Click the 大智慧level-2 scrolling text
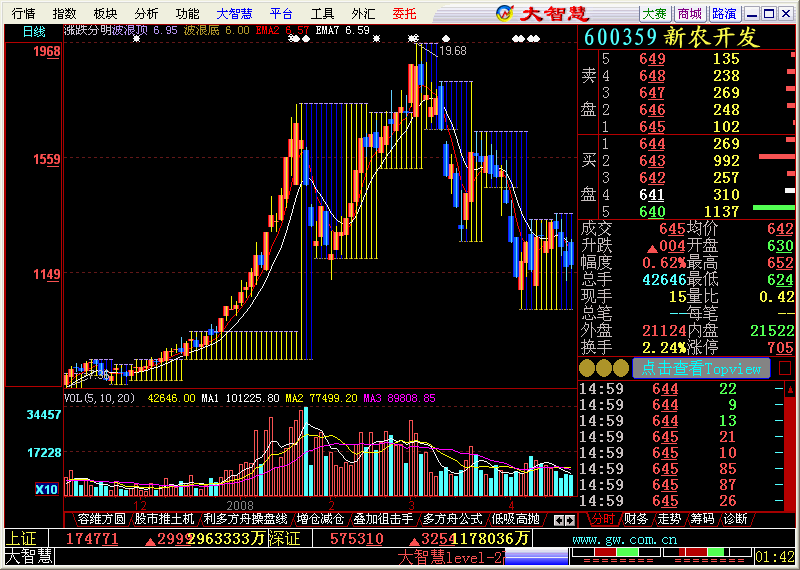The height and width of the screenshot is (570, 800). click(x=451, y=557)
